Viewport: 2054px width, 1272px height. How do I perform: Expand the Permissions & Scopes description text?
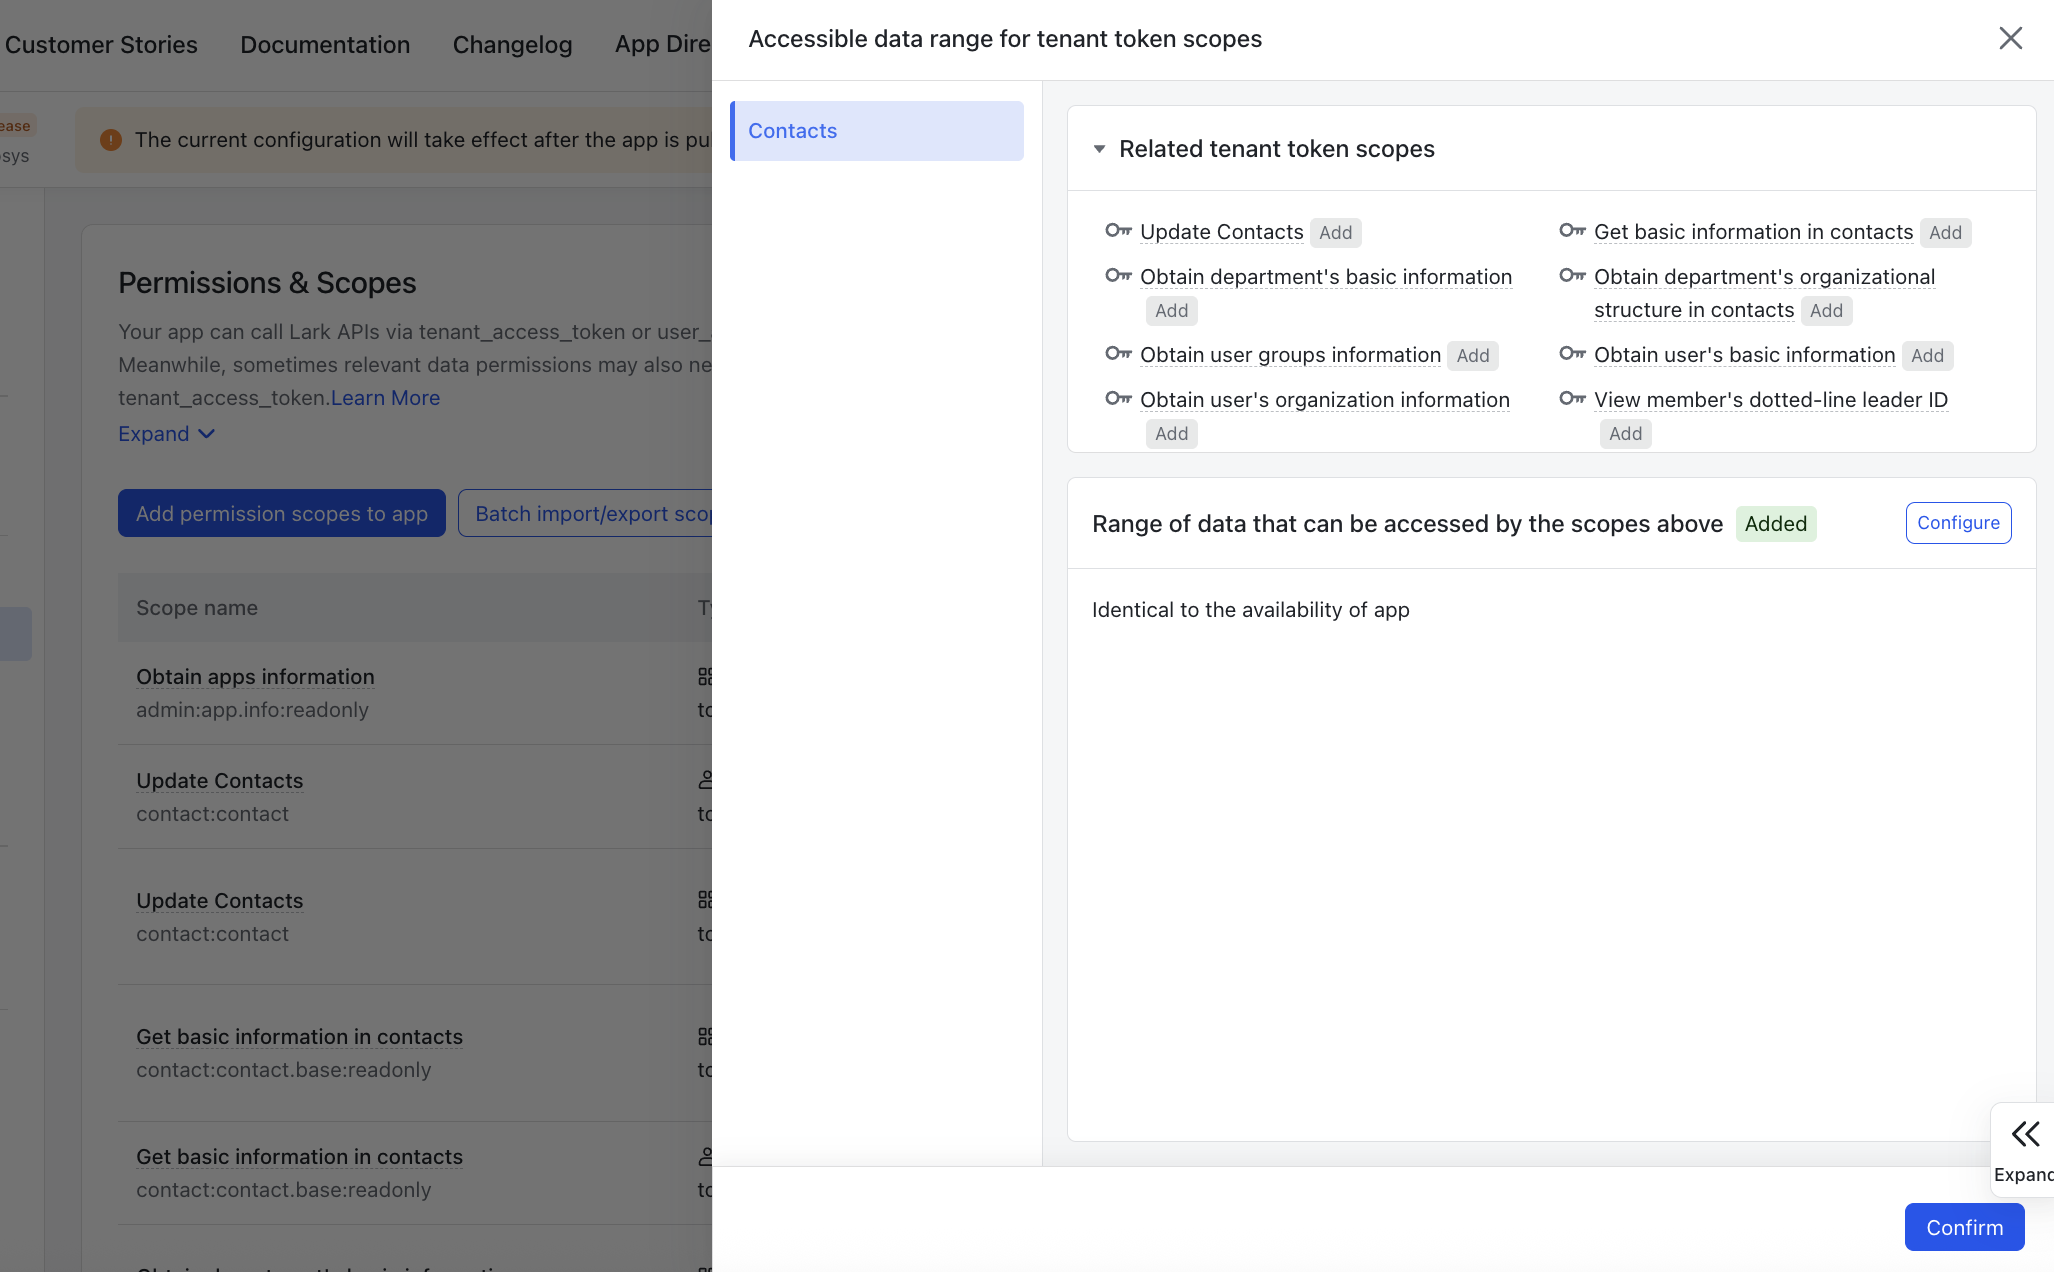(166, 434)
